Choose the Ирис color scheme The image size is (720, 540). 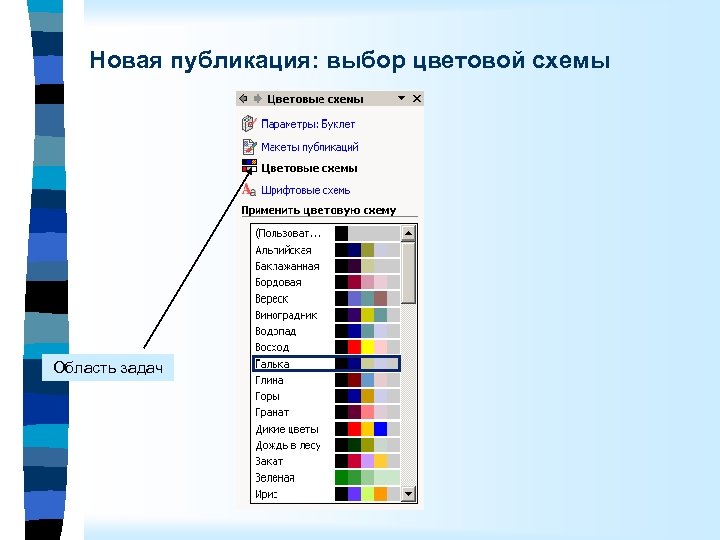(326, 494)
